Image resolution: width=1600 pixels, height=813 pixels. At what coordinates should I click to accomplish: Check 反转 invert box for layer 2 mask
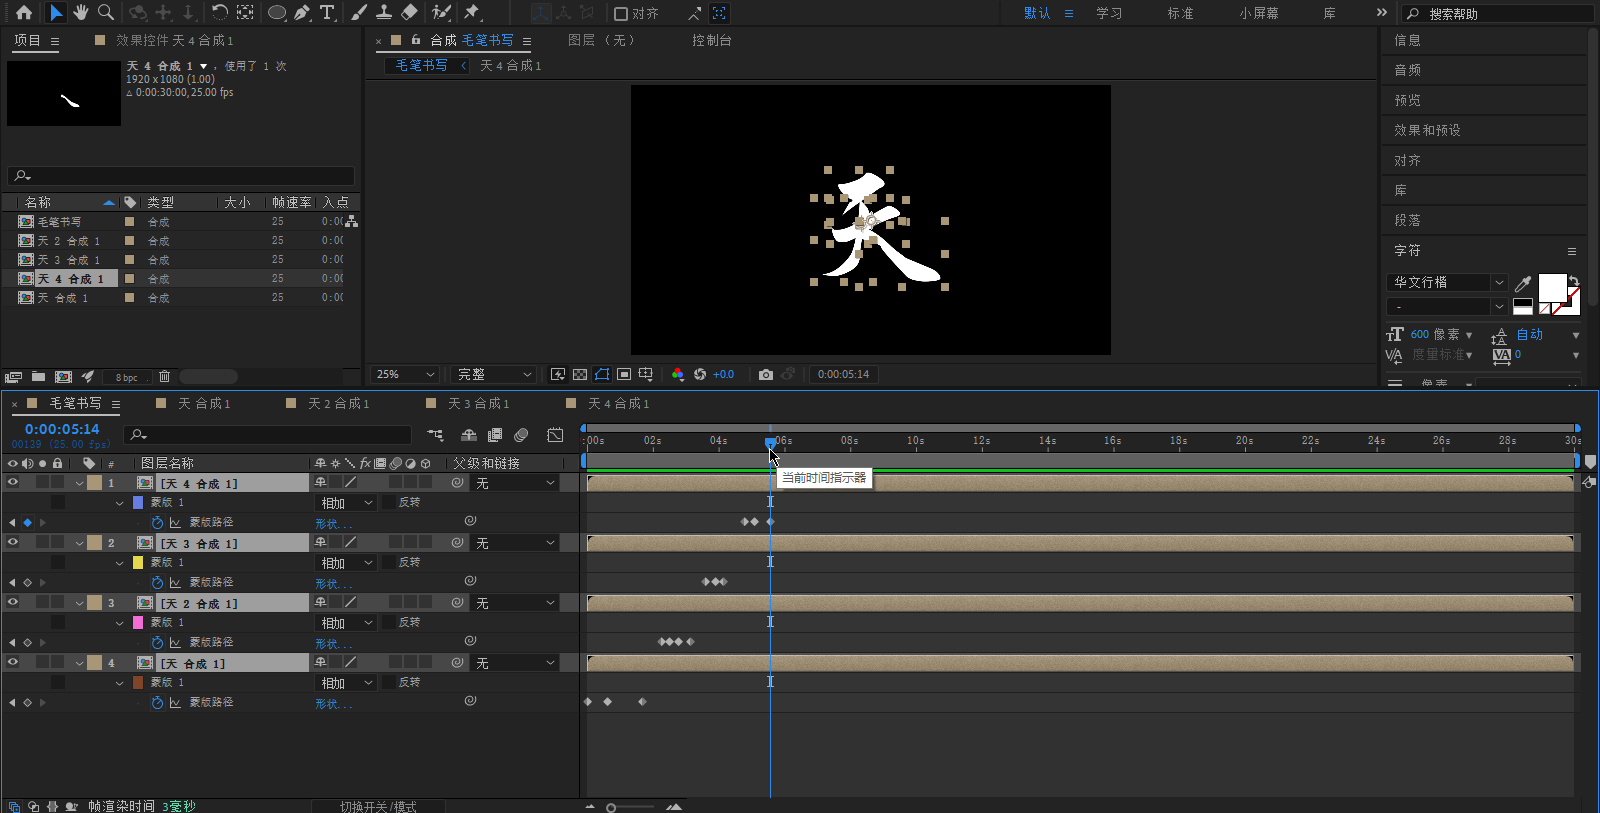[387, 563]
